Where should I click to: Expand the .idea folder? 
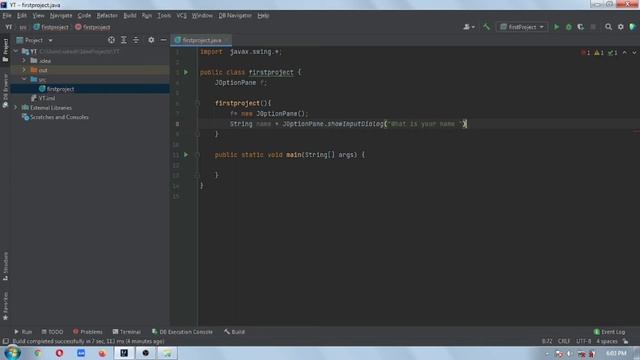pos(24,60)
